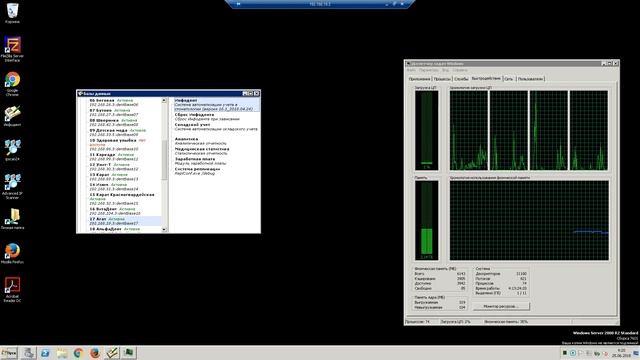Click the database list scrollbar thumb

164,160
